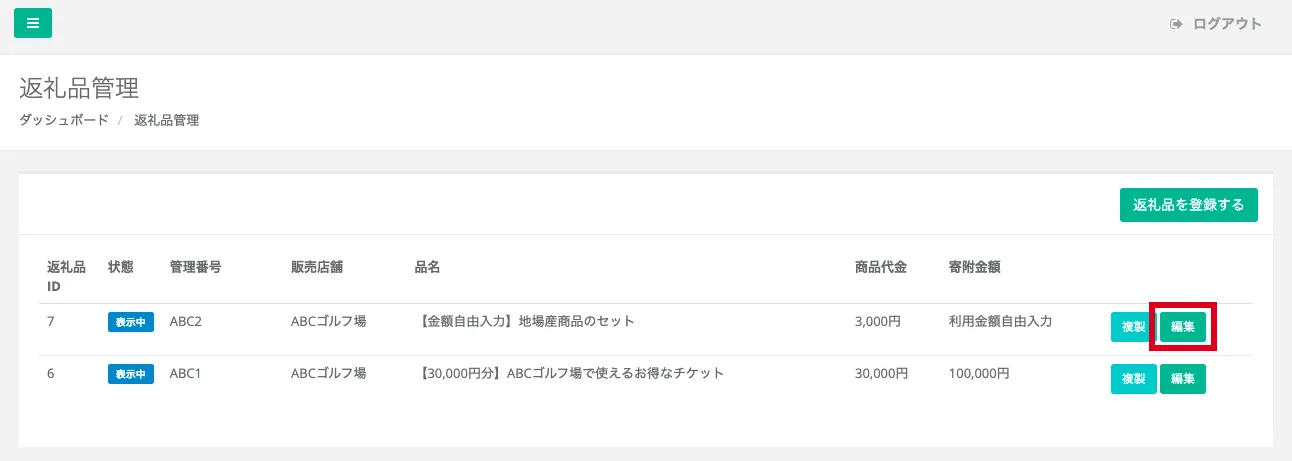The image size is (1292, 461).
Task: Select the 商品代金 column header
Action: pos(881,267)
